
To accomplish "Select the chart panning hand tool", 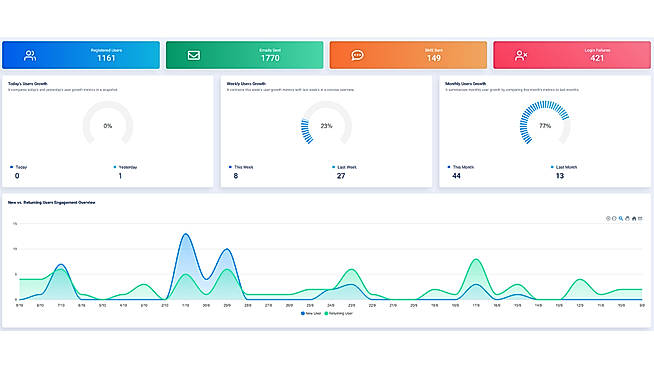I will tap(627, 219).
